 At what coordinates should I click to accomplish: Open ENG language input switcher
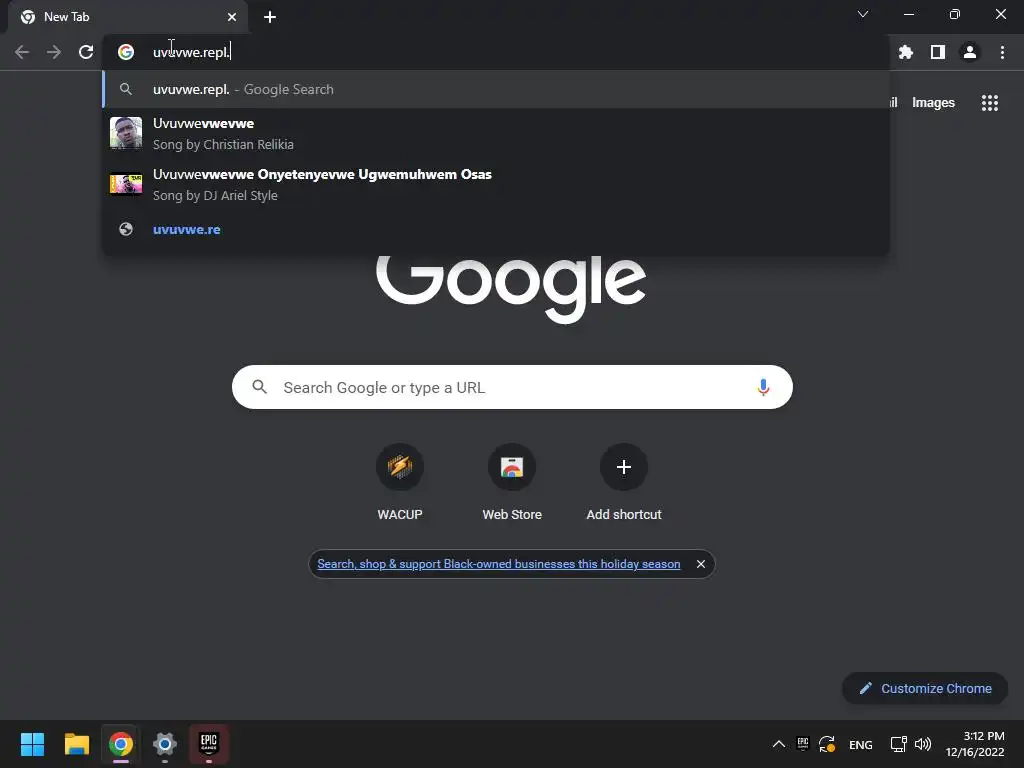861,744
